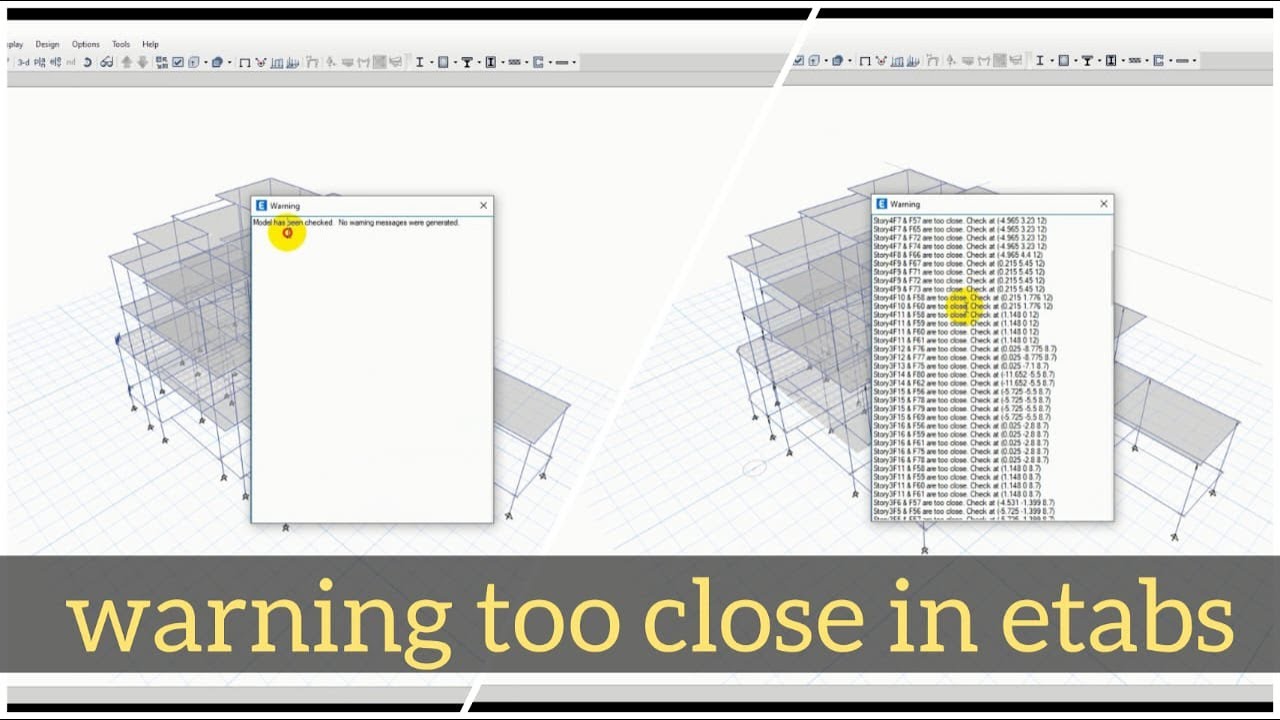The image size is (1280, 720).
Task: Click object shrink toggle icon, left window
Action: [162, 62]
